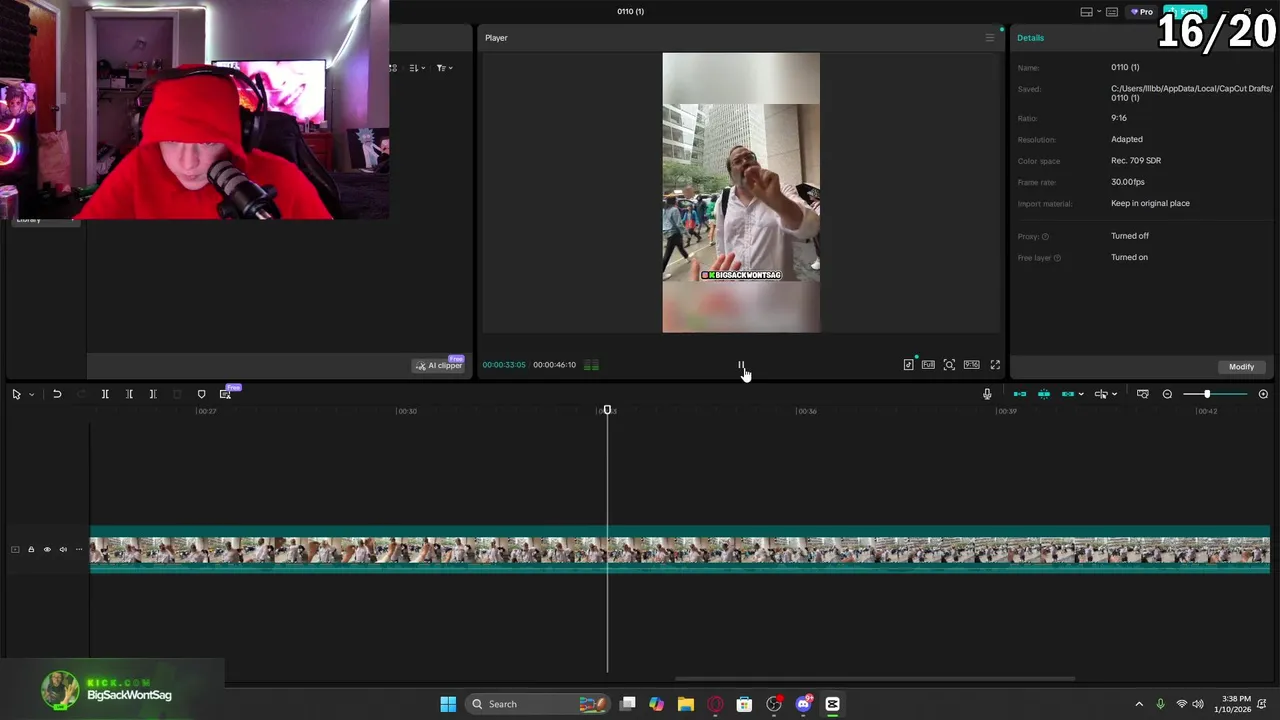
Task: Switch to the Details tab
Action: [x=1030, y=38]
